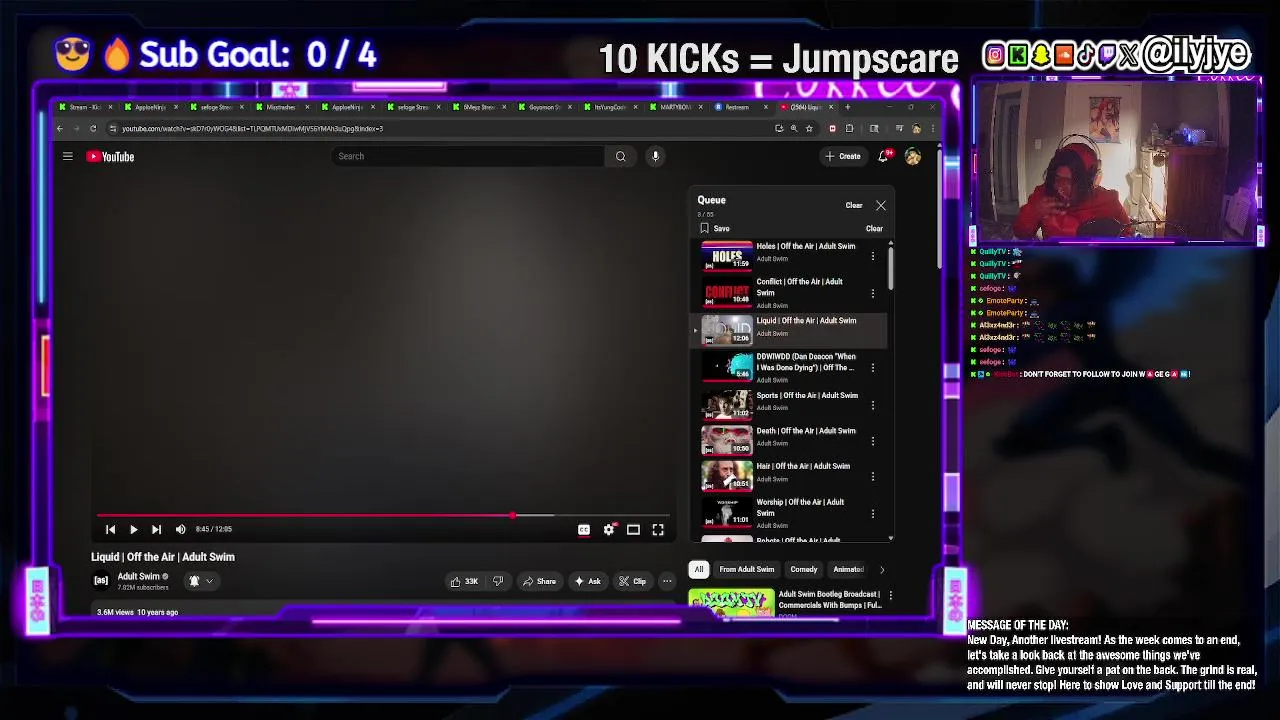Click Clear beside the Queue close button
This screenshot has width=1280, height=720.
click(x=854, y=205)
